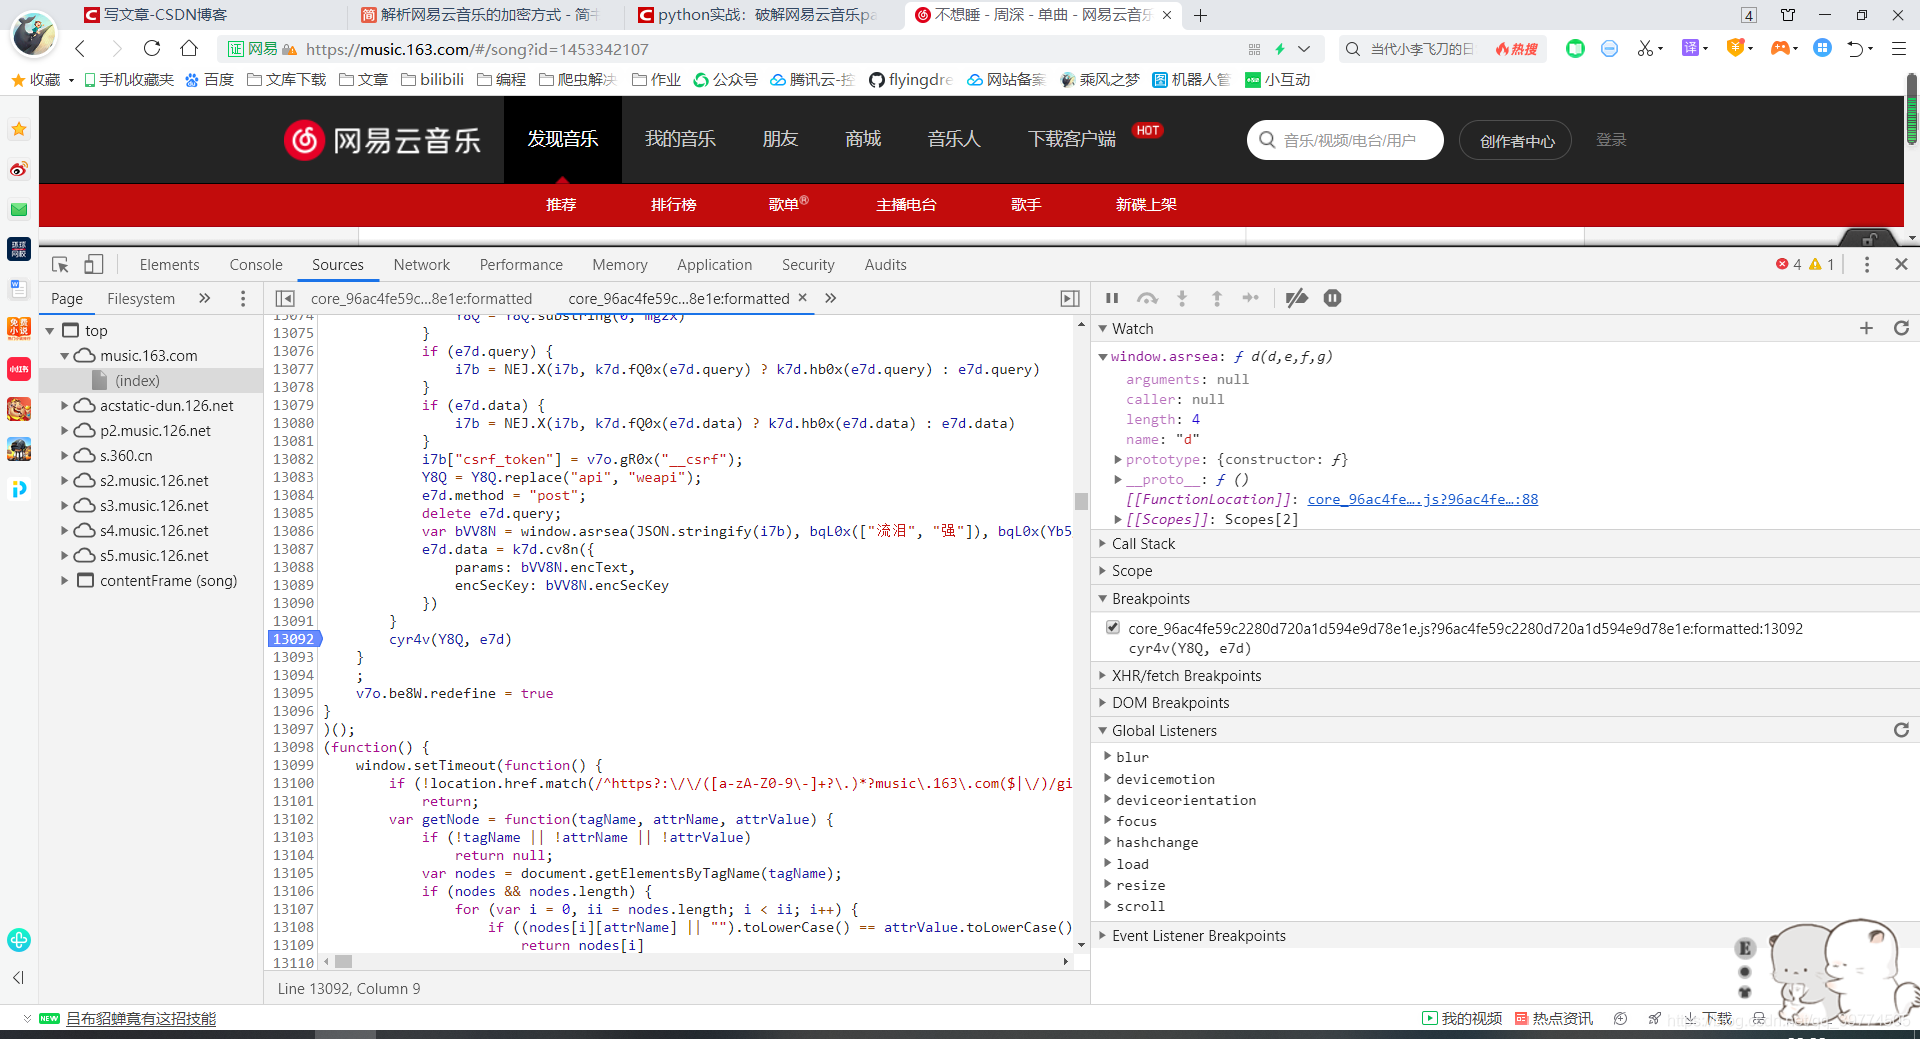
Task: Show more navigator tabs chevron
Action: point(205,298)
